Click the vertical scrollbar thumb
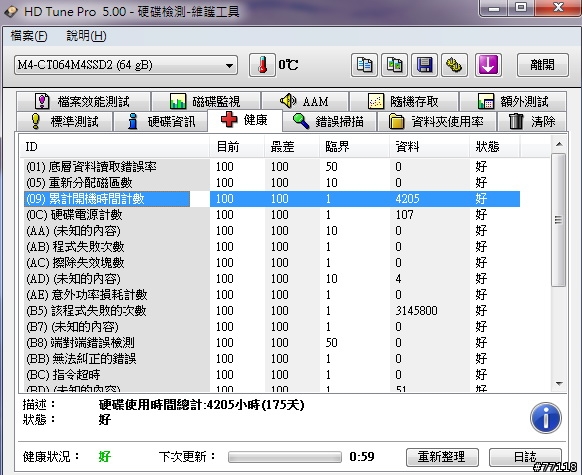 click(x=558, y=220)
